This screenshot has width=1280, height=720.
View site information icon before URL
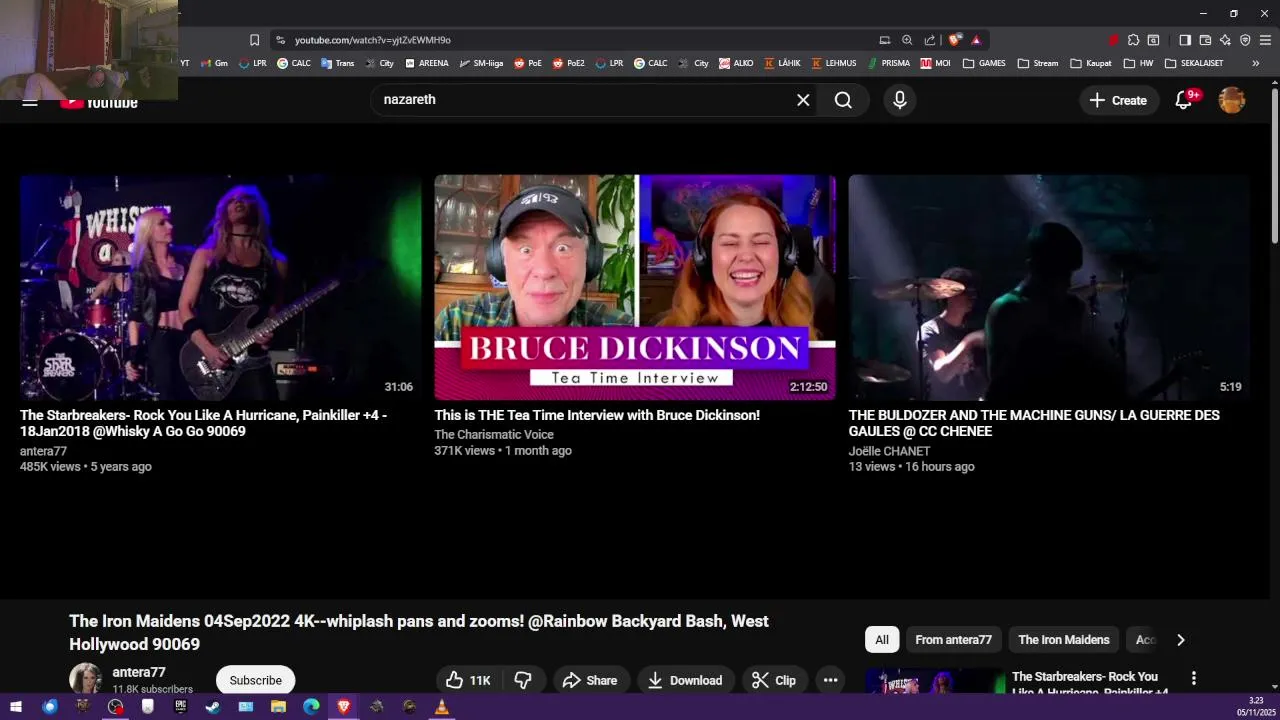click(x=280, y=40)
